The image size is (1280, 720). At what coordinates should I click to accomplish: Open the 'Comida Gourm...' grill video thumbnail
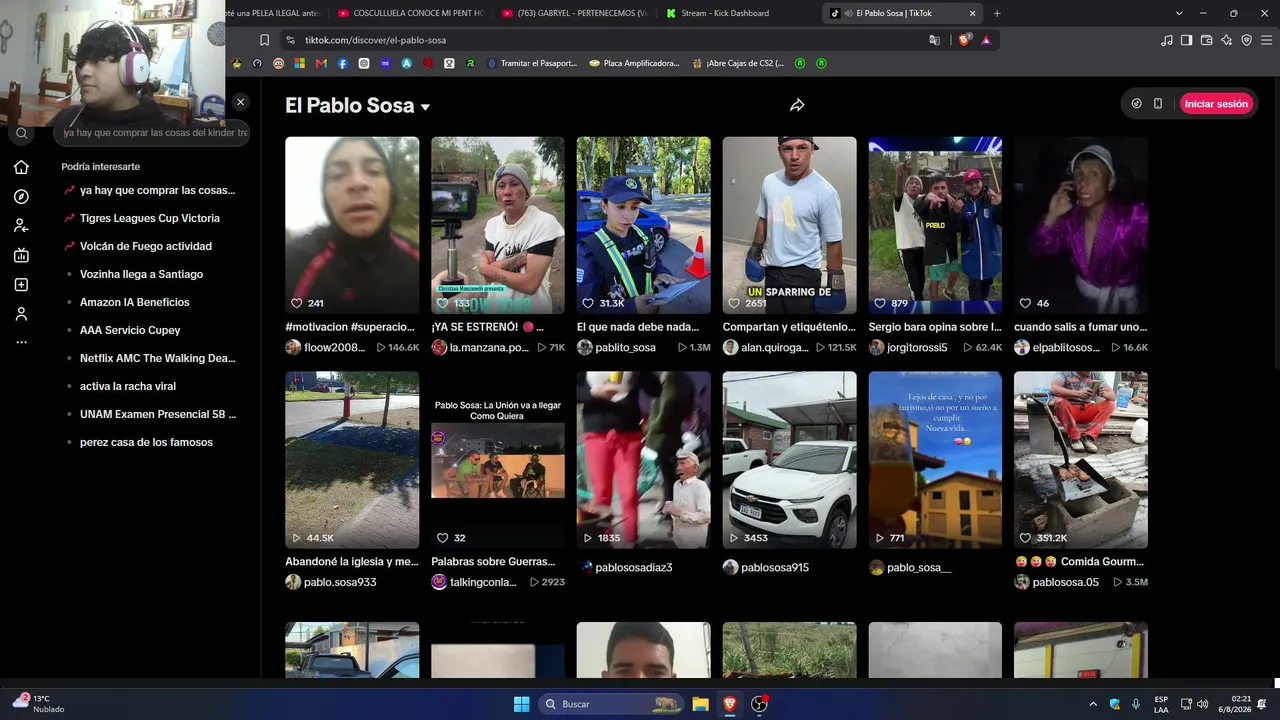coord(1081,460)
